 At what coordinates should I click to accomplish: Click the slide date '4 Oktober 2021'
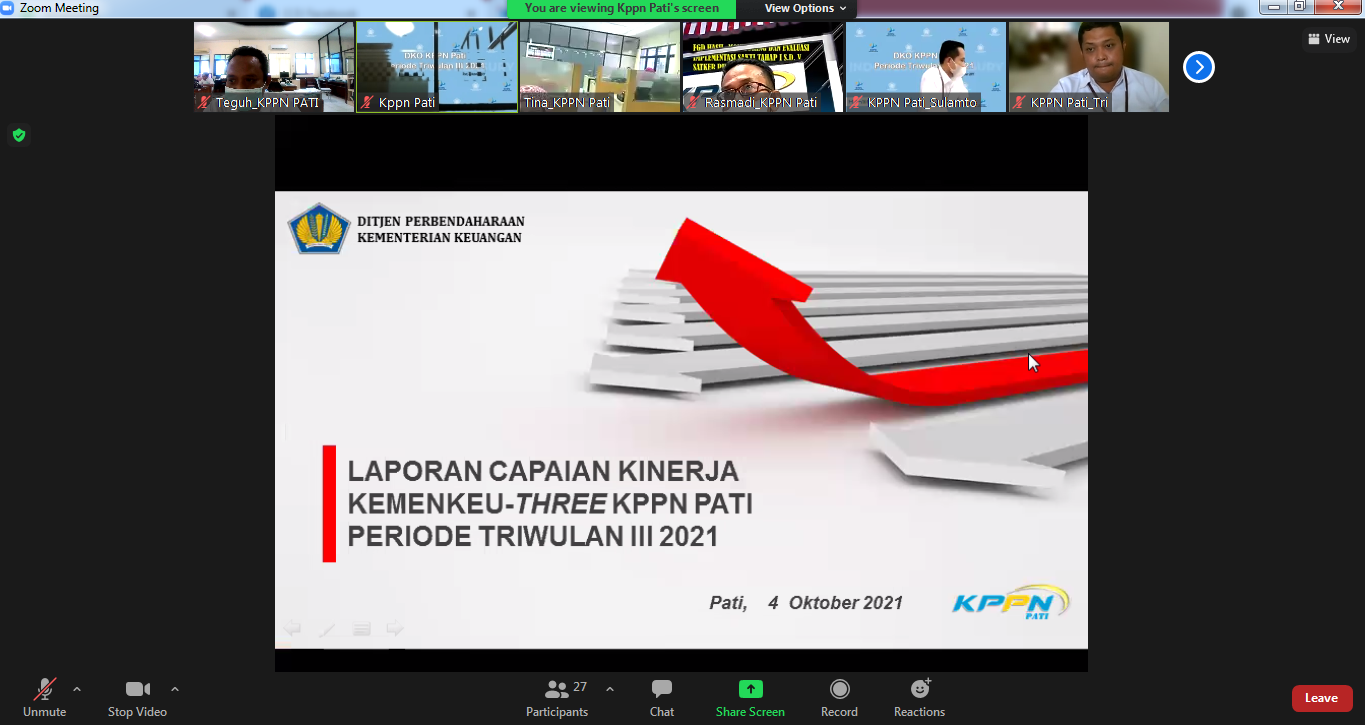[835, 603]
